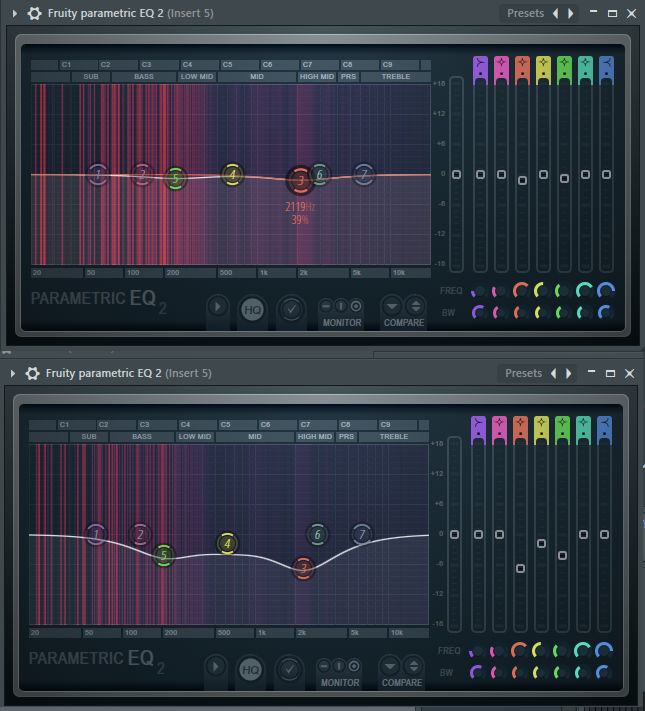Click red band 3 gain slider, bottom window

click(521, 569)
